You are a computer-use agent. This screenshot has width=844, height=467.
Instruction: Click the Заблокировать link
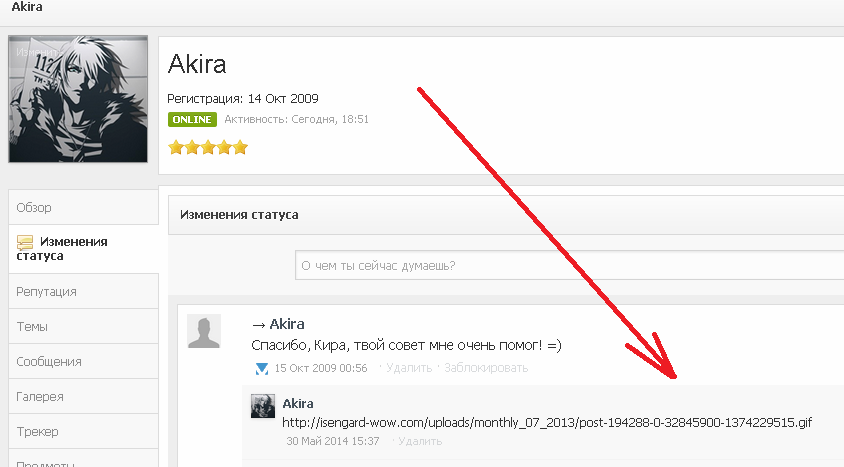pos(486,368)
